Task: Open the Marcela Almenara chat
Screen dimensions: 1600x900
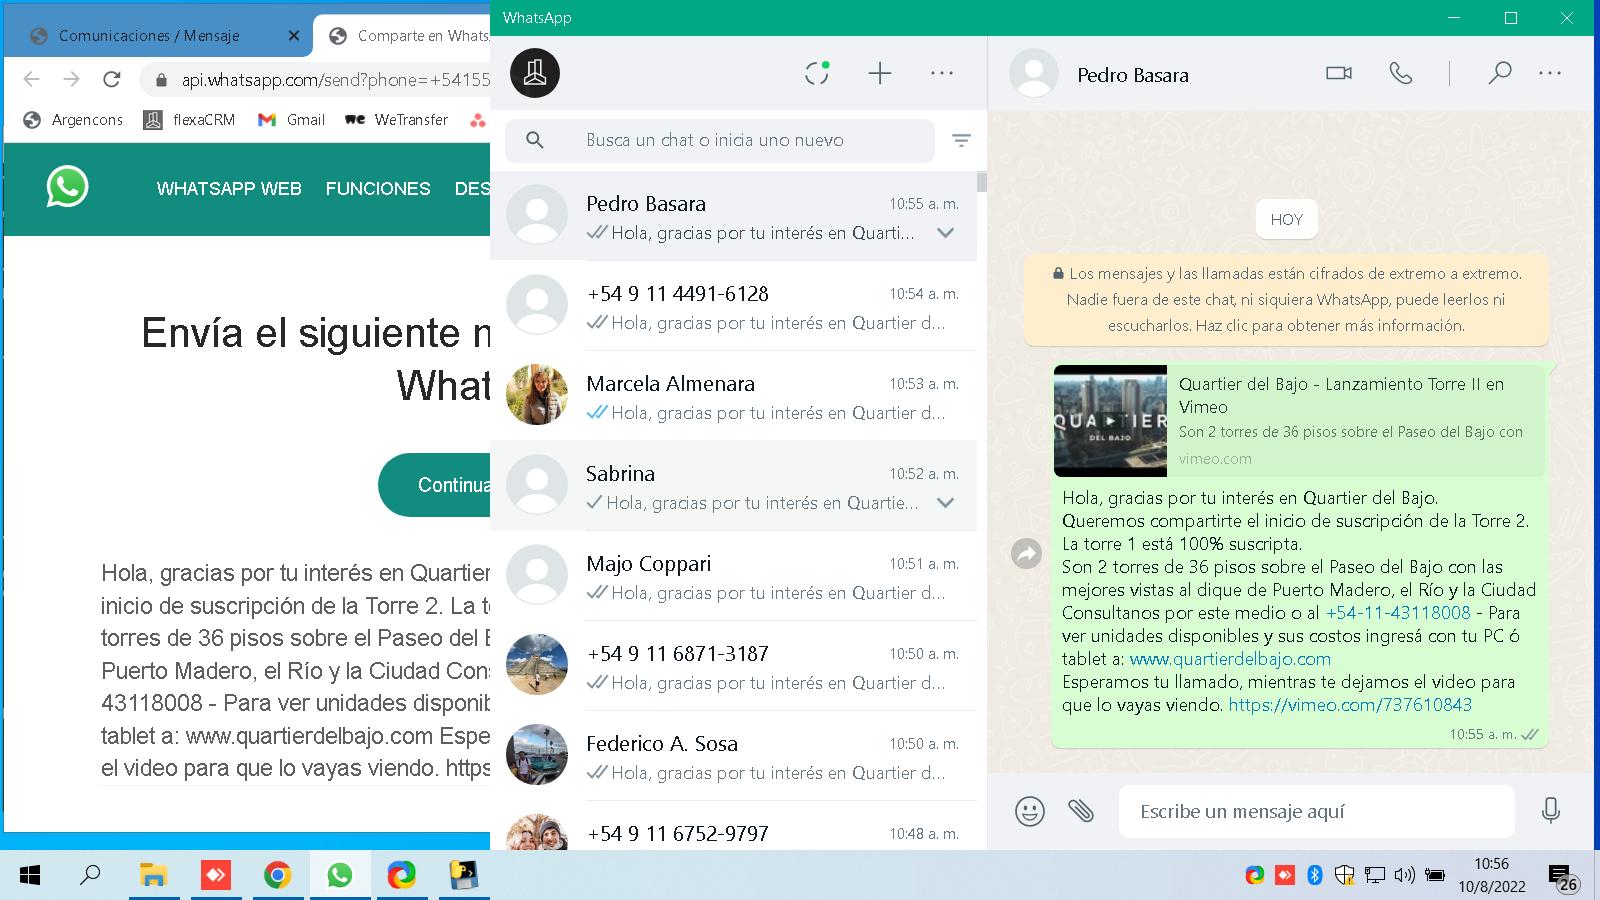Action: [x=733, y=396]
